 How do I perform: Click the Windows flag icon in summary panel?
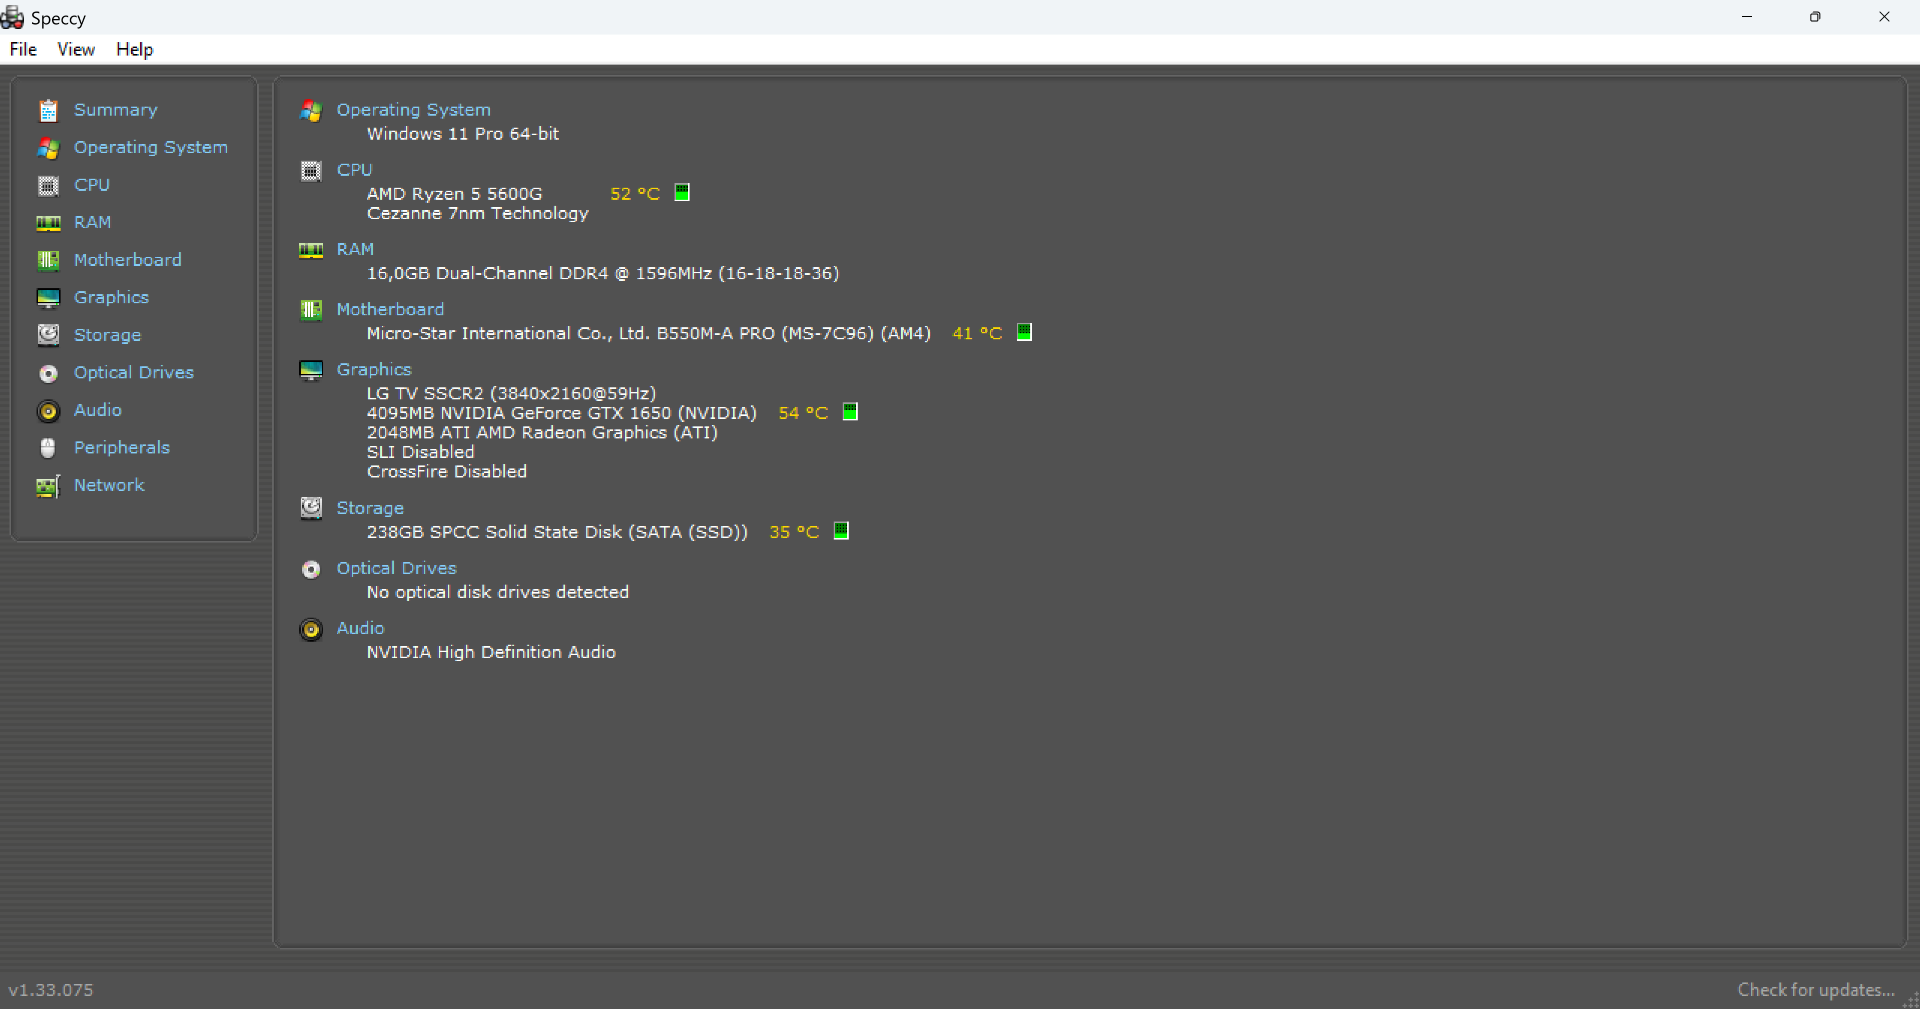[311, 111]
